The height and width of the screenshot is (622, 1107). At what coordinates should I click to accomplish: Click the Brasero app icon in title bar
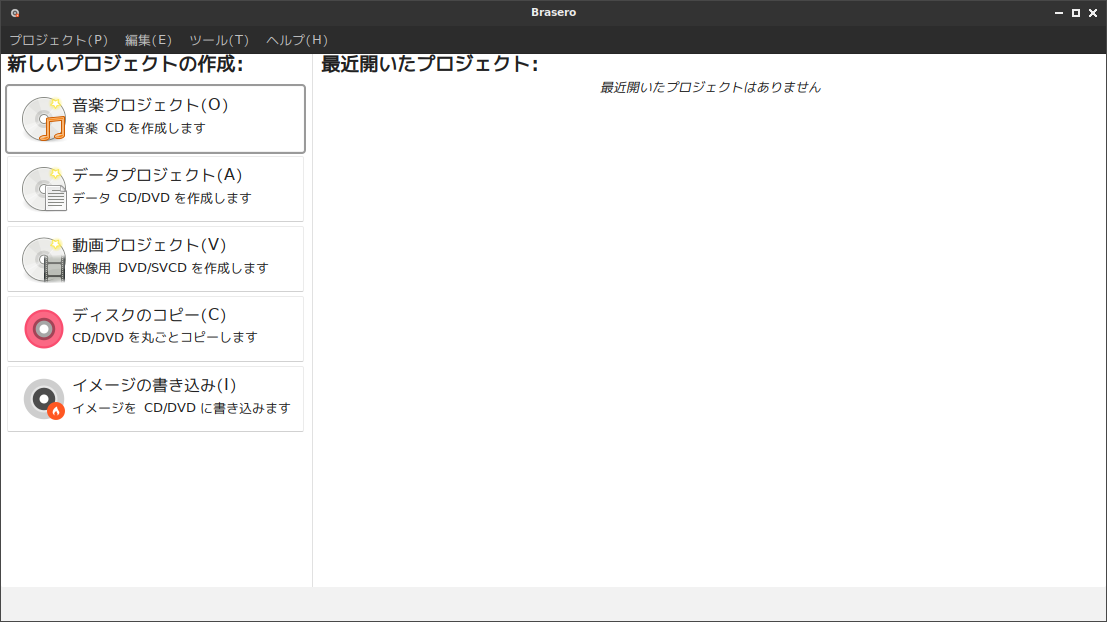coord(15,13)
